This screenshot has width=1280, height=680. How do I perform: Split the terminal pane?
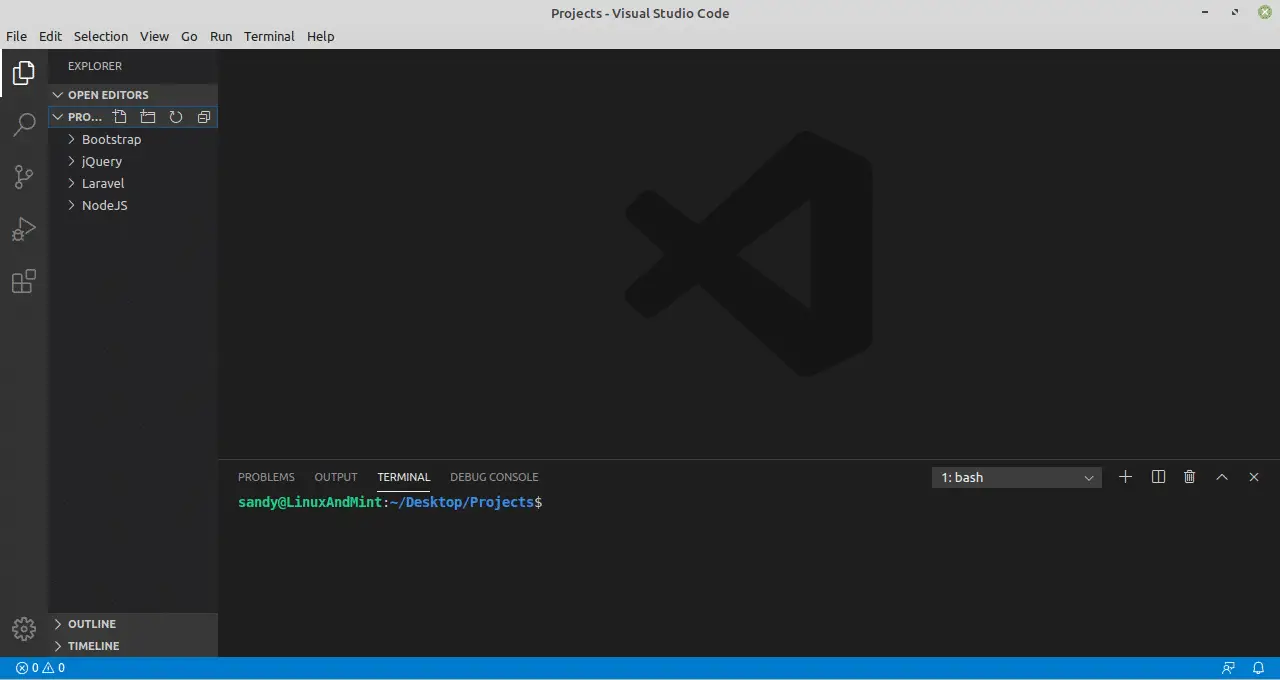click(x=1157, y=477)
